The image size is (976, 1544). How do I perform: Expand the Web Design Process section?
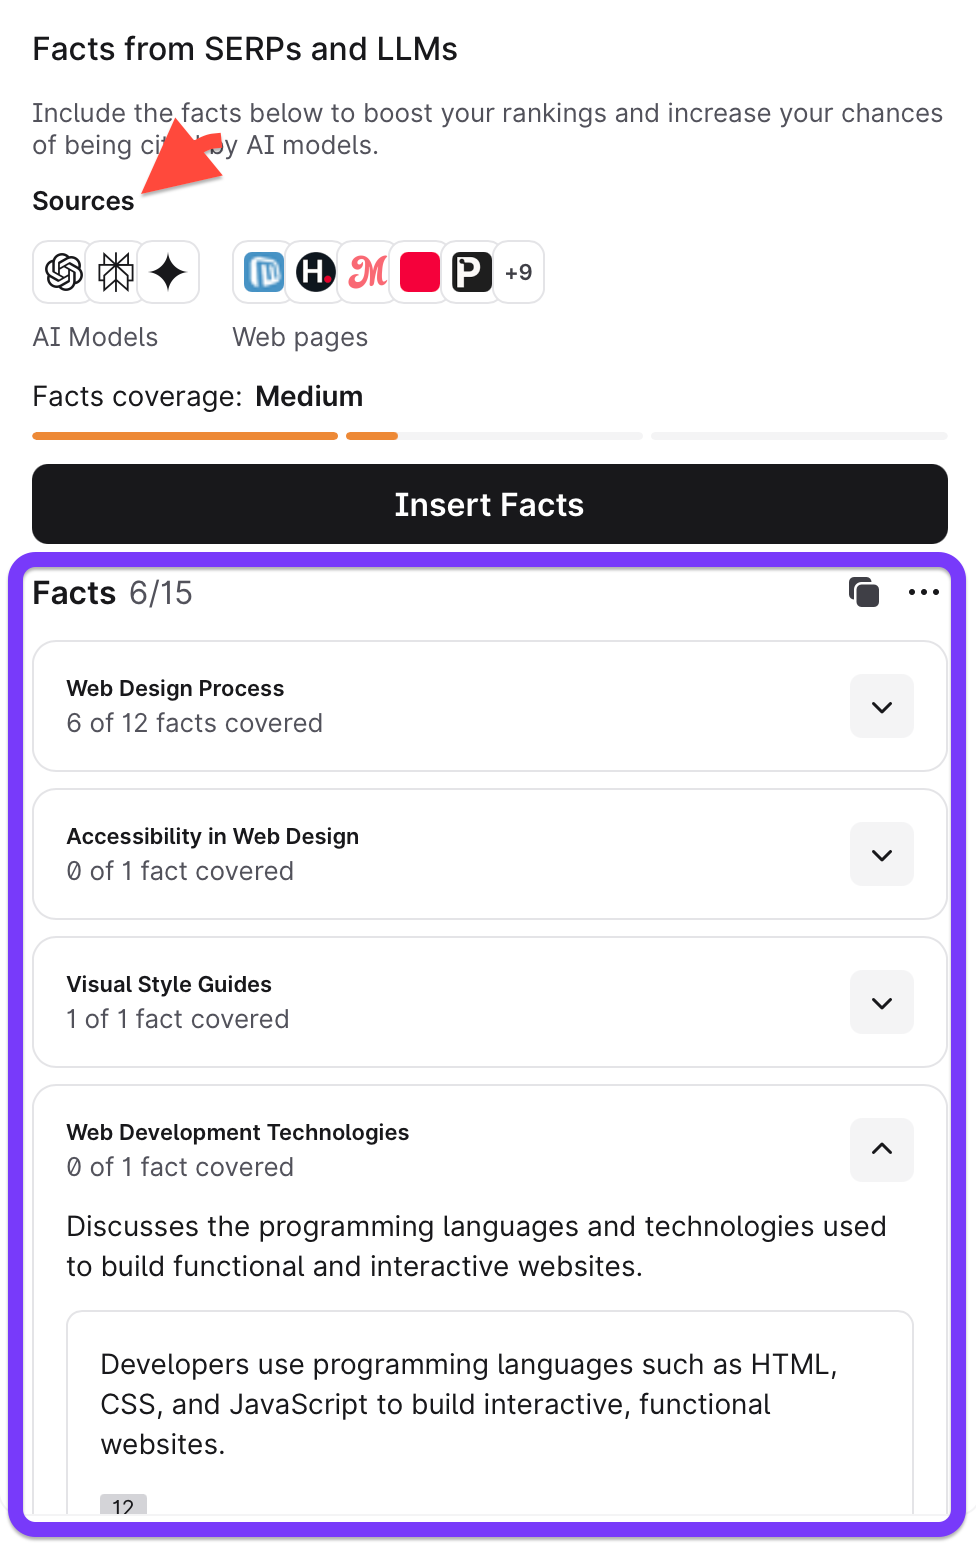point(881,707)
